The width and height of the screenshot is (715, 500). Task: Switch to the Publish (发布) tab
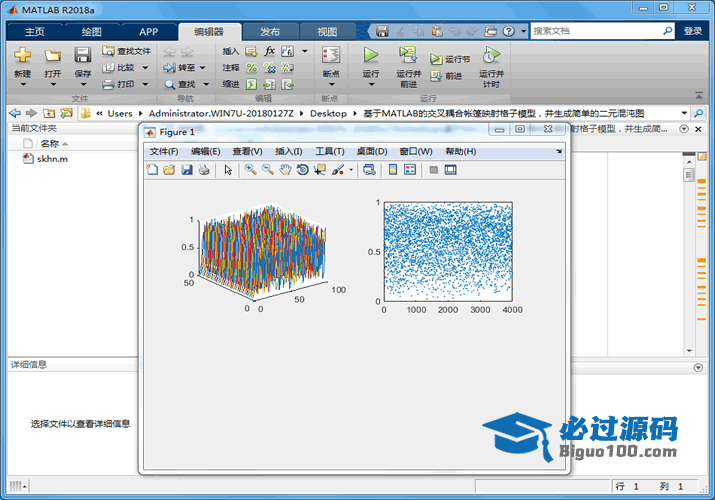tap(270, 32)
